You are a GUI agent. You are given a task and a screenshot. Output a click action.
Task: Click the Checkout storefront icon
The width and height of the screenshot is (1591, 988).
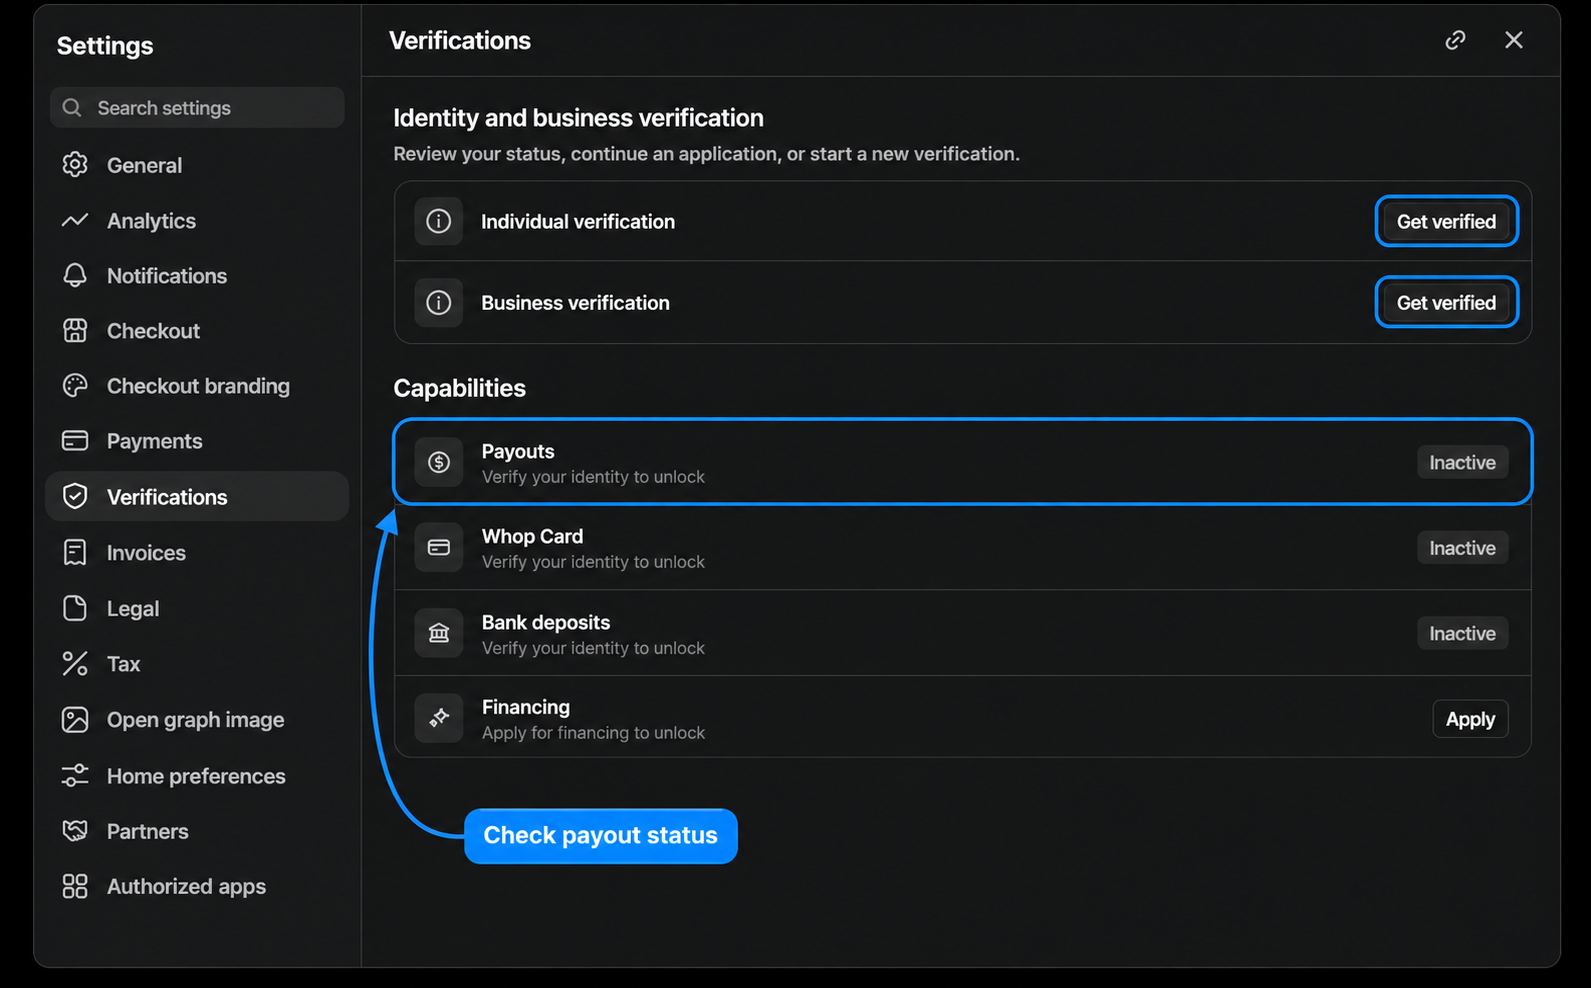[x=75, y=330]
